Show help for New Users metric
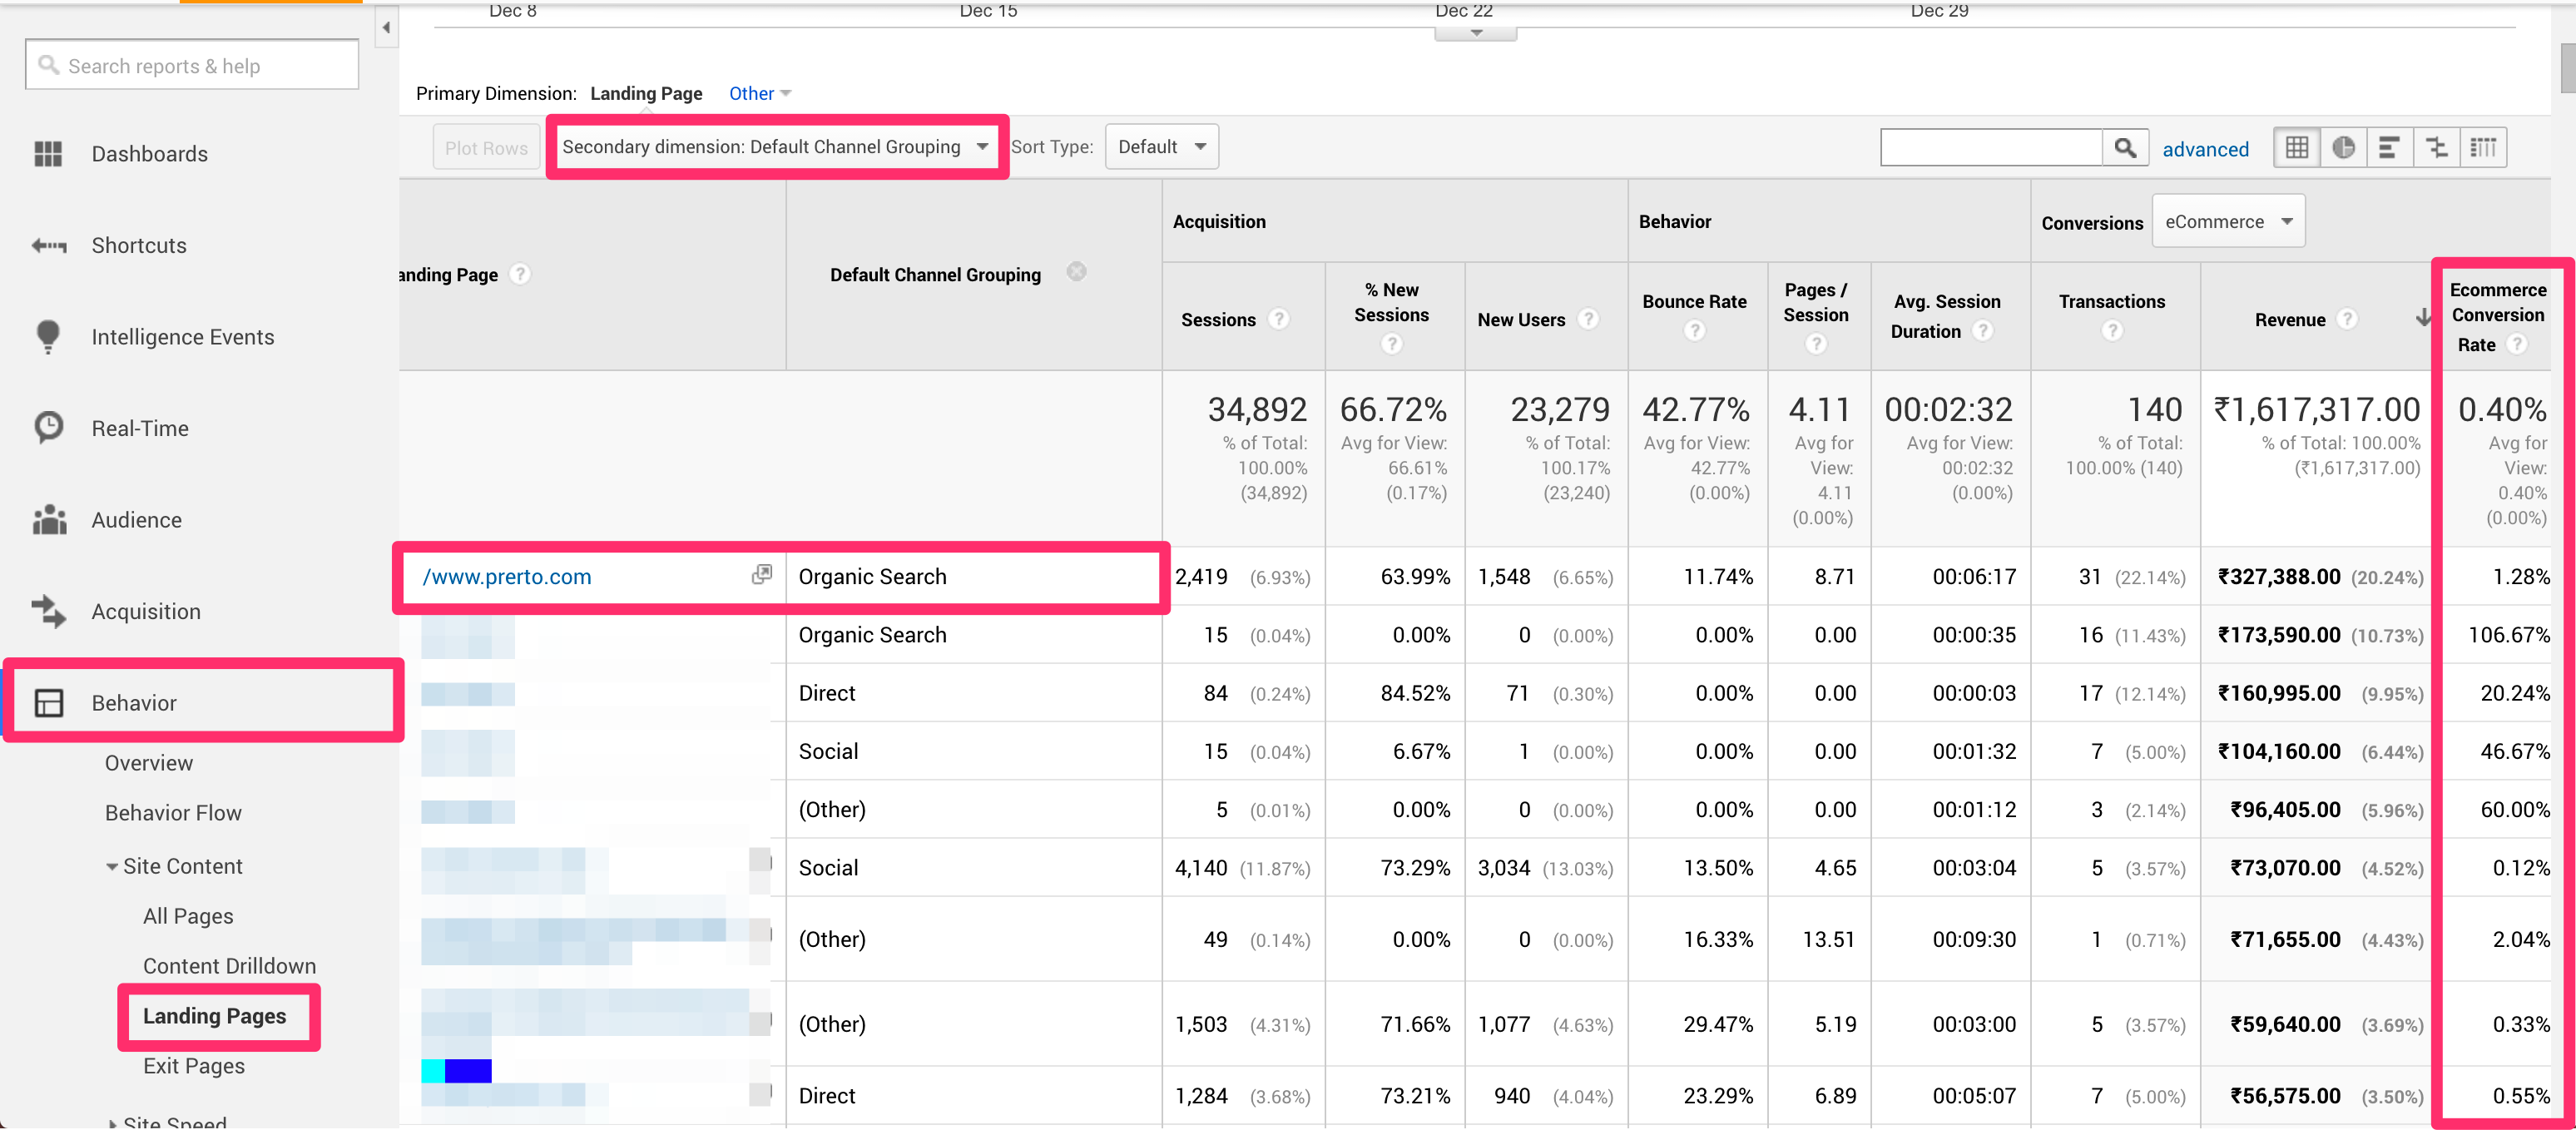 pos(1588,319)
